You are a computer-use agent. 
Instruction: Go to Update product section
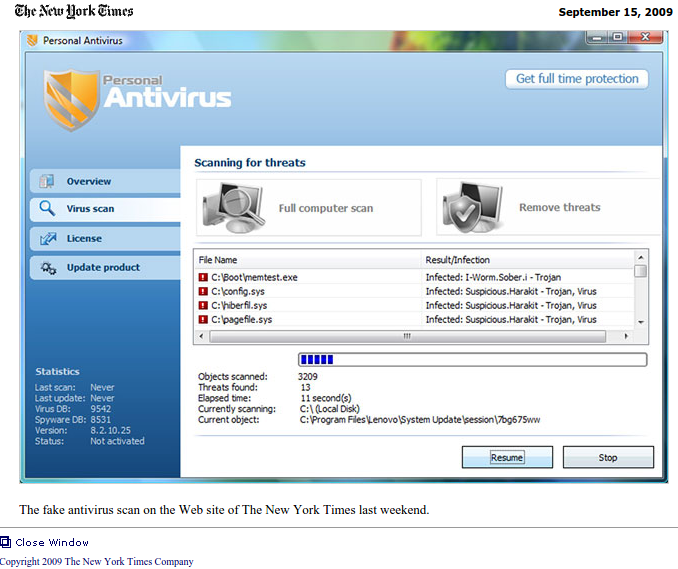point(105,268)
